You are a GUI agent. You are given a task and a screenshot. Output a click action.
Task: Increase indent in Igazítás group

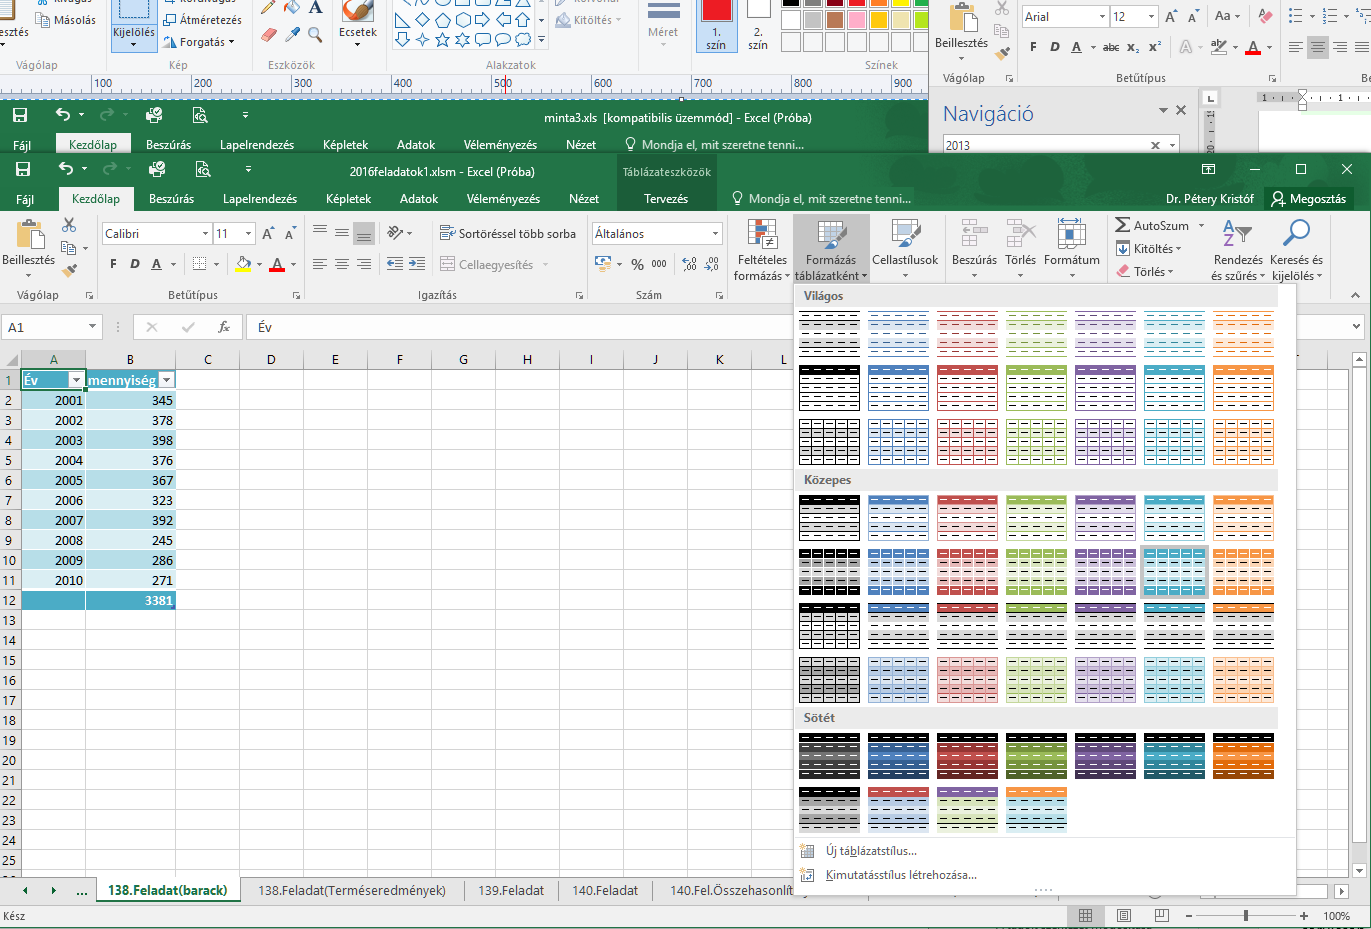coord(416,264)
